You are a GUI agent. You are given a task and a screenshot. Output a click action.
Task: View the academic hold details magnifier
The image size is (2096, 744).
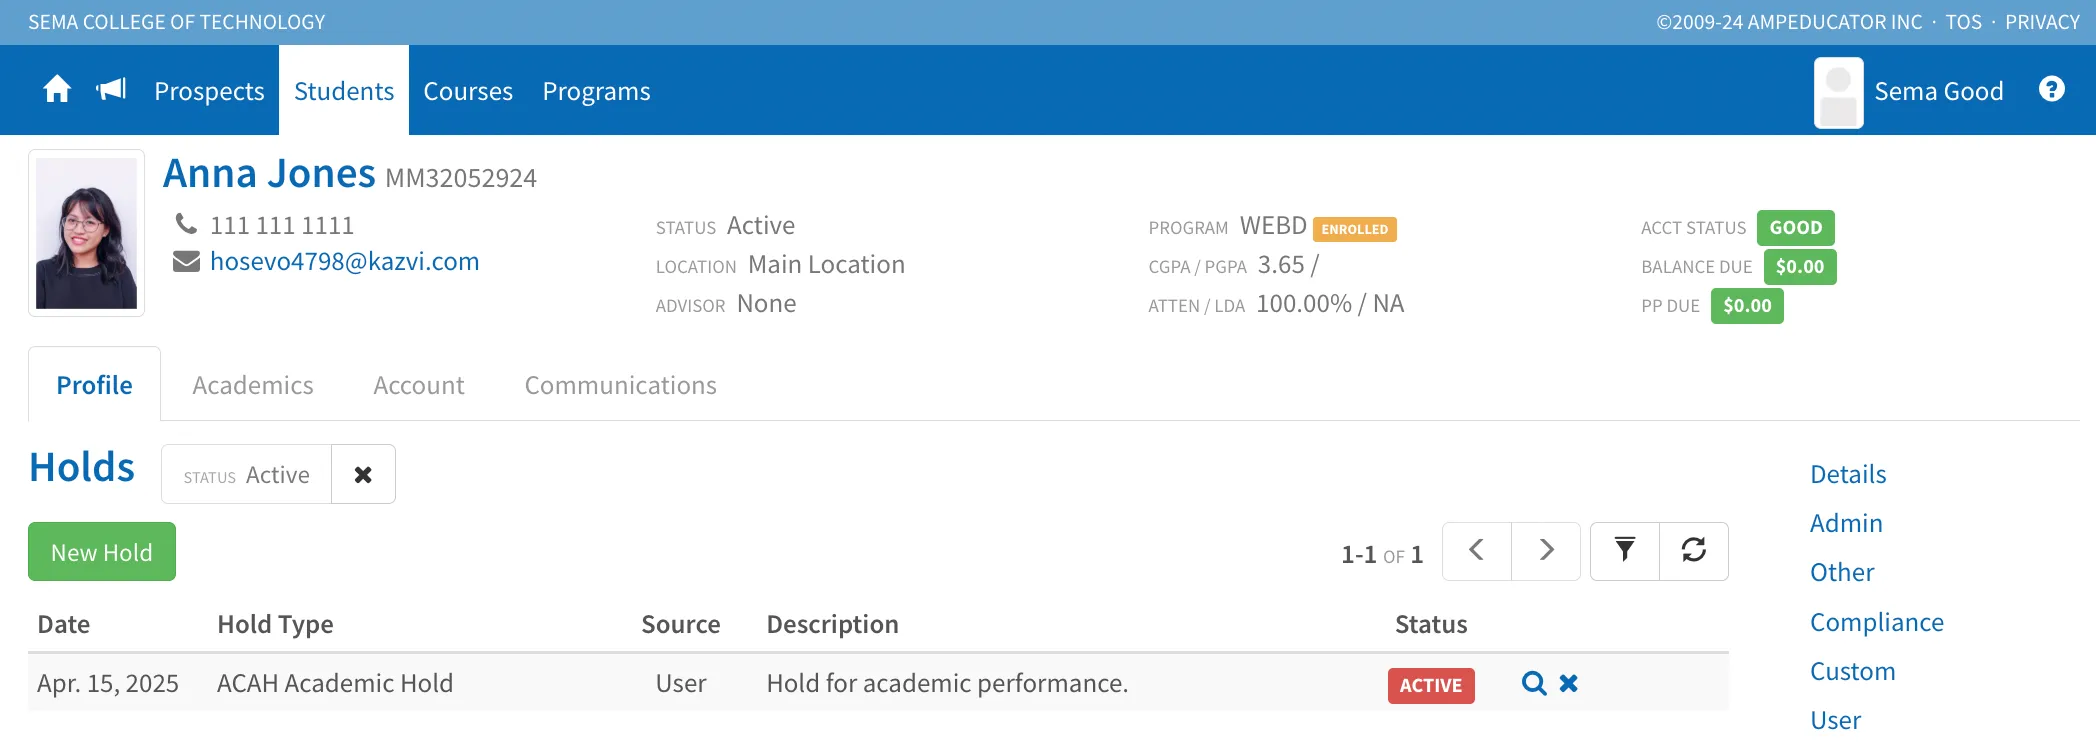1533,684
